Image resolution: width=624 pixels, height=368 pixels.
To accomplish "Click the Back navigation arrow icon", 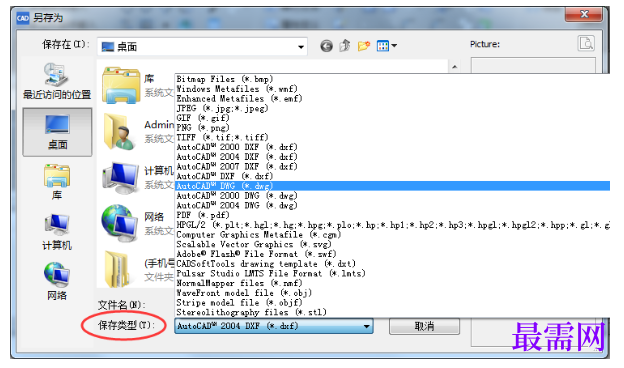I will (326, 46).
